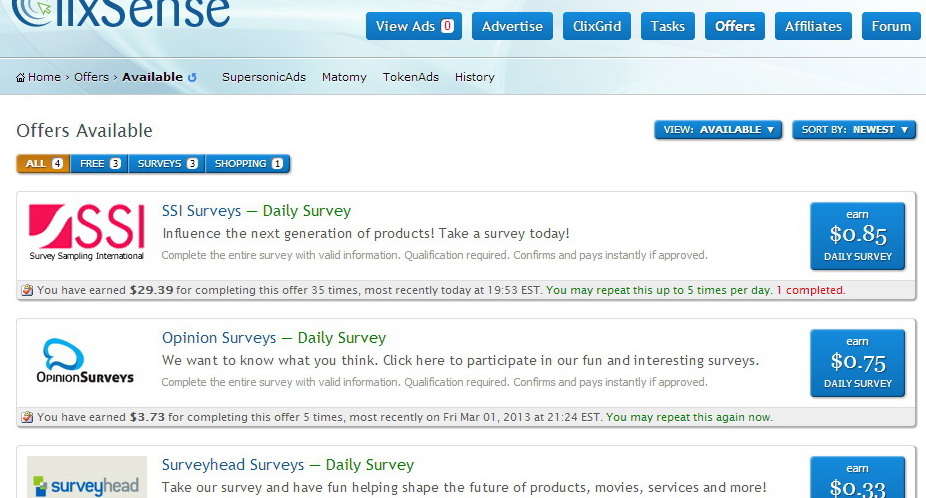Click the refresh icon next to Available

192,77
